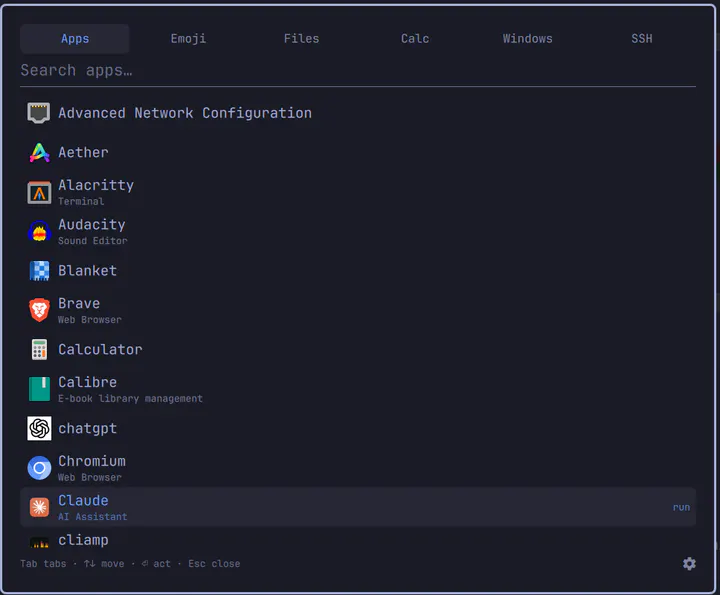Click Web Browser subtitle under Brave

(x=90, y=320)
